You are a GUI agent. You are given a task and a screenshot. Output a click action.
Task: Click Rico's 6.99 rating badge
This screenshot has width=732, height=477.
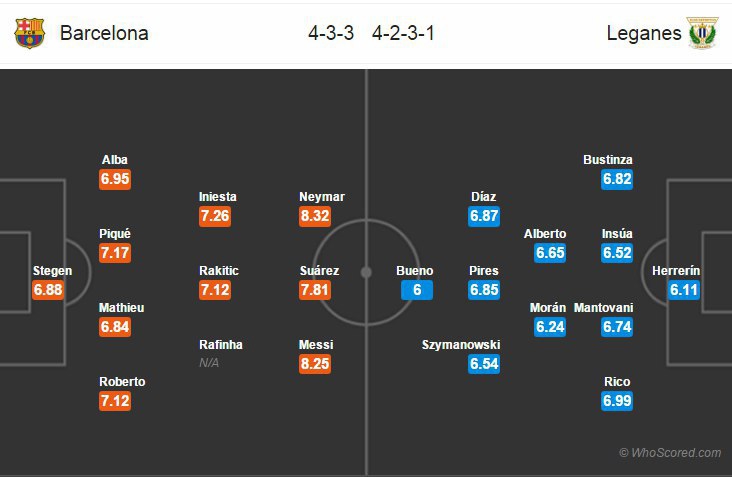(x=617, y=401)
